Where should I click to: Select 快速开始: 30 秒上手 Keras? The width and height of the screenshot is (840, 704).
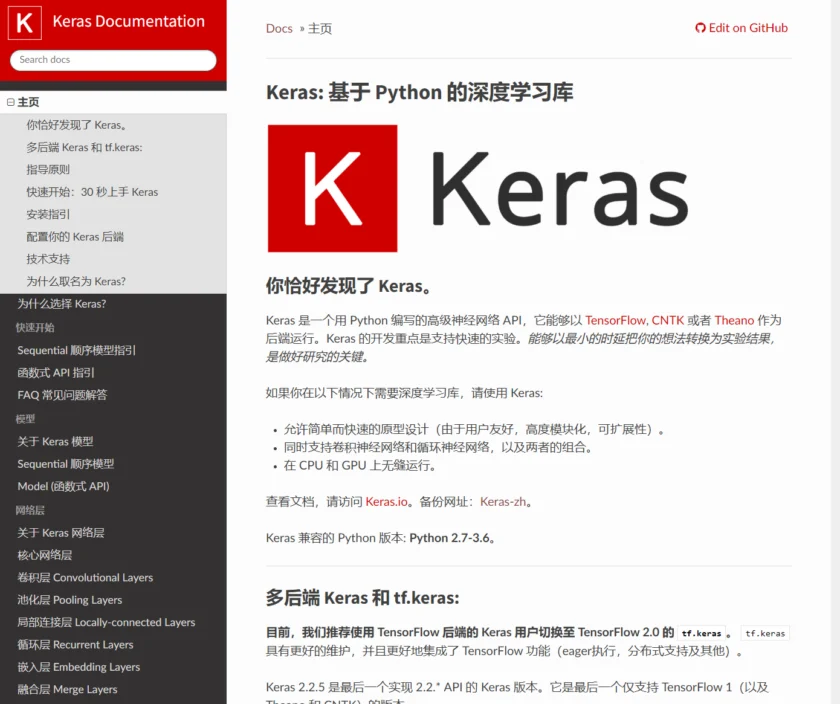click(x=92, y=192)
